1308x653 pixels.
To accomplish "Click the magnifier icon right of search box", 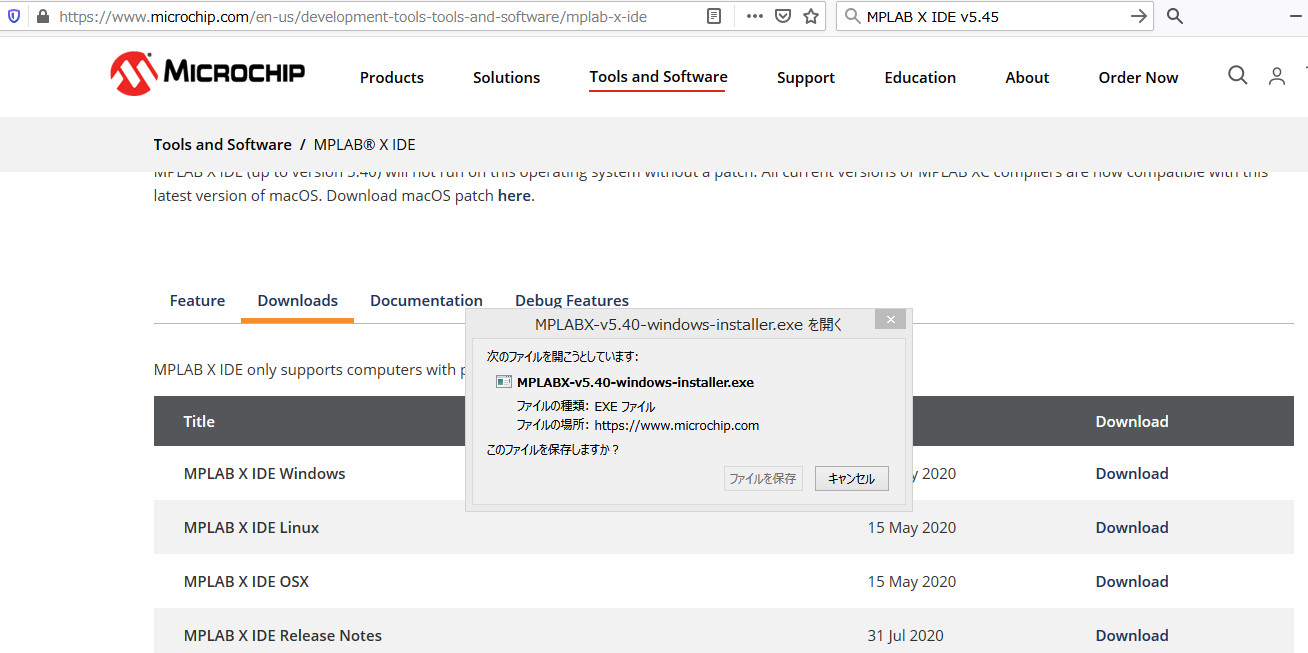I will [1175, 16].
